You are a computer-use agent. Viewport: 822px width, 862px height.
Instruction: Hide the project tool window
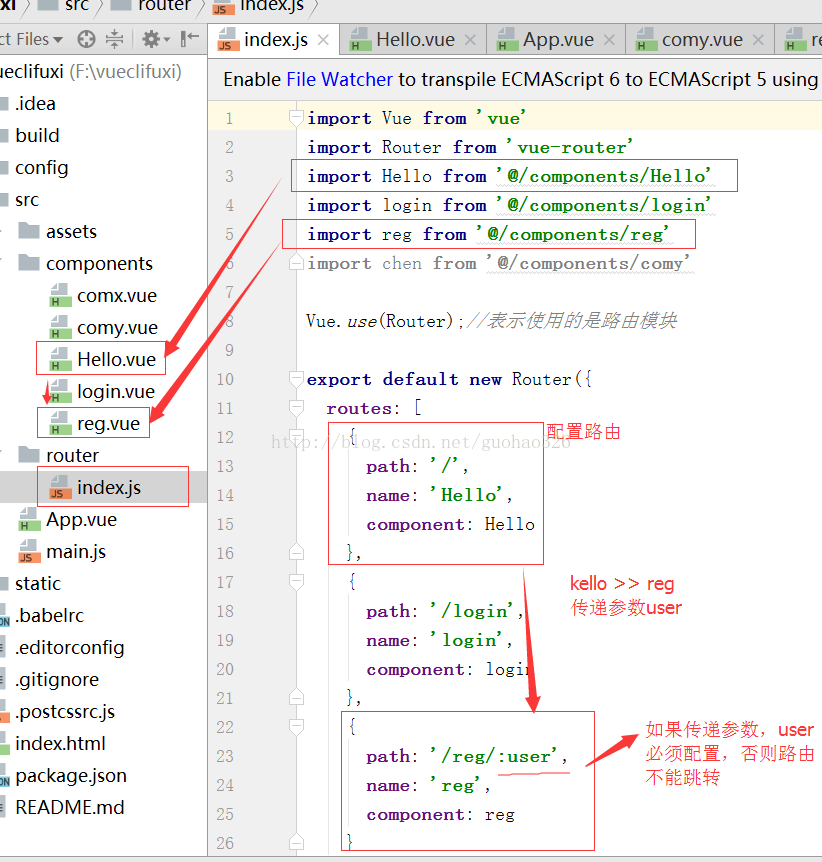[x=190, y=38]
